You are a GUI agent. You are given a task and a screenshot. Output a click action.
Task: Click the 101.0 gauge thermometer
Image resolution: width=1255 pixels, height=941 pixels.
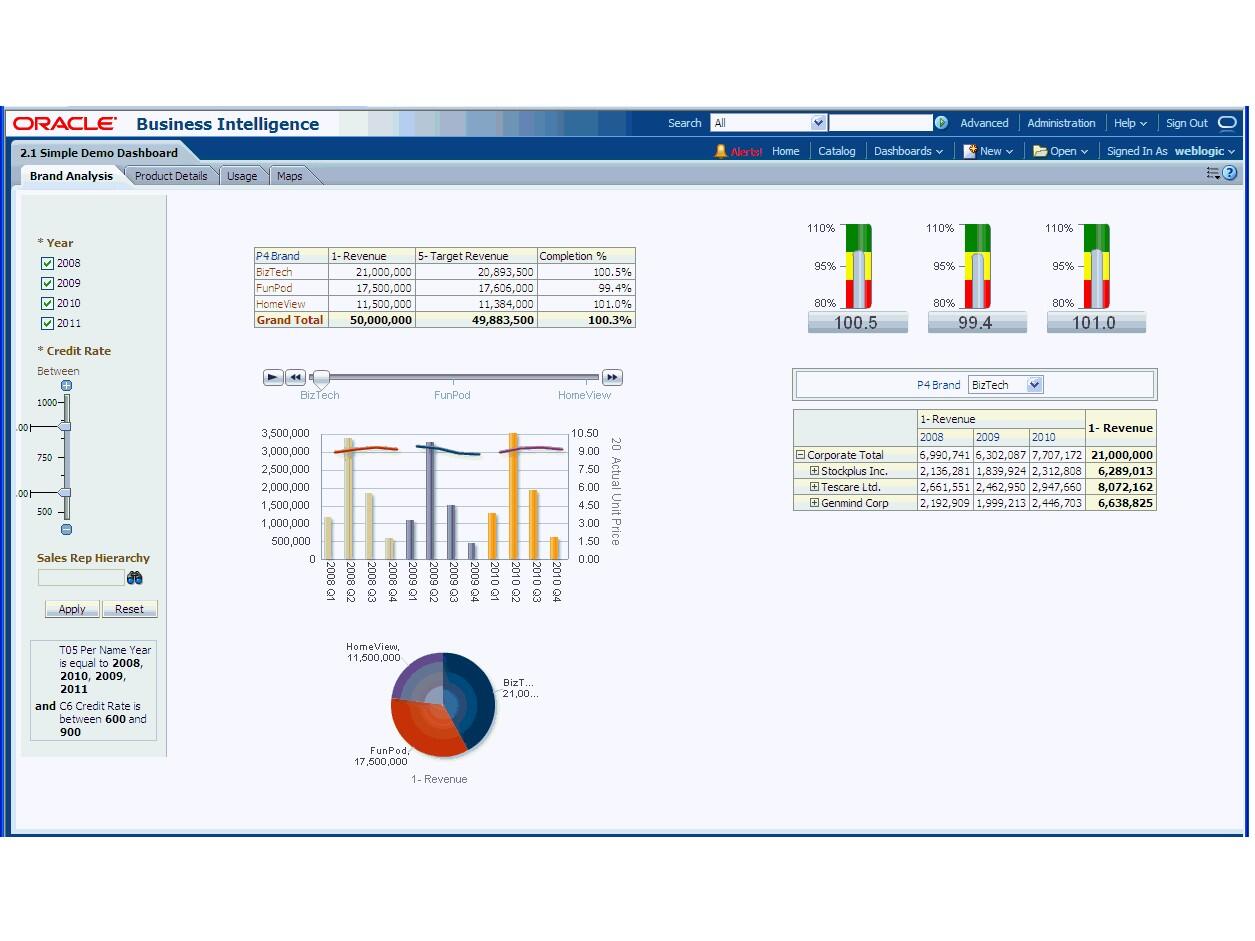[x=1096, y=266]
